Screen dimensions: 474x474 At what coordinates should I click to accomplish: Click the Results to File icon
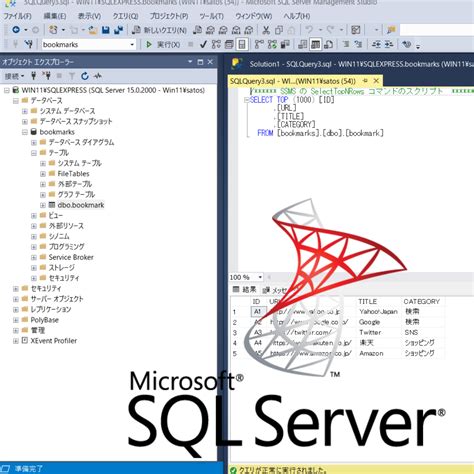328,44
